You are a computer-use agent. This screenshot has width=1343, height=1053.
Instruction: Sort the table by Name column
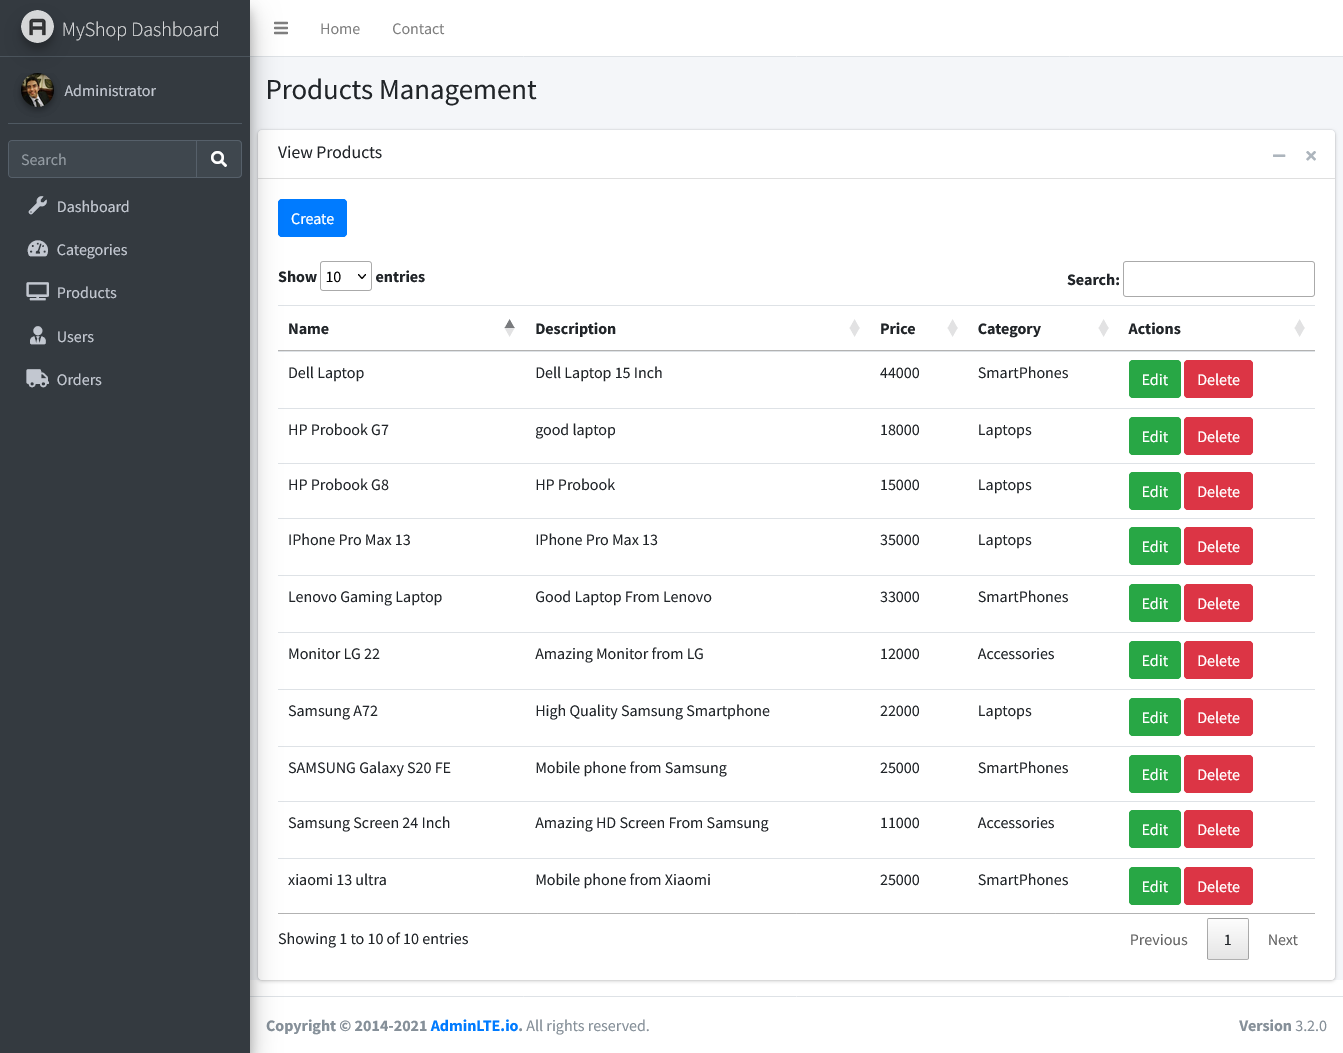pyautogui.click(x=308, y=329)
